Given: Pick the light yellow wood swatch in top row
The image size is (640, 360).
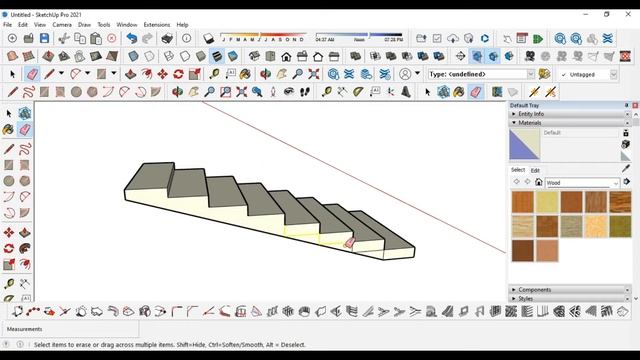Looking at the screenshot, I should coord(547,202).
